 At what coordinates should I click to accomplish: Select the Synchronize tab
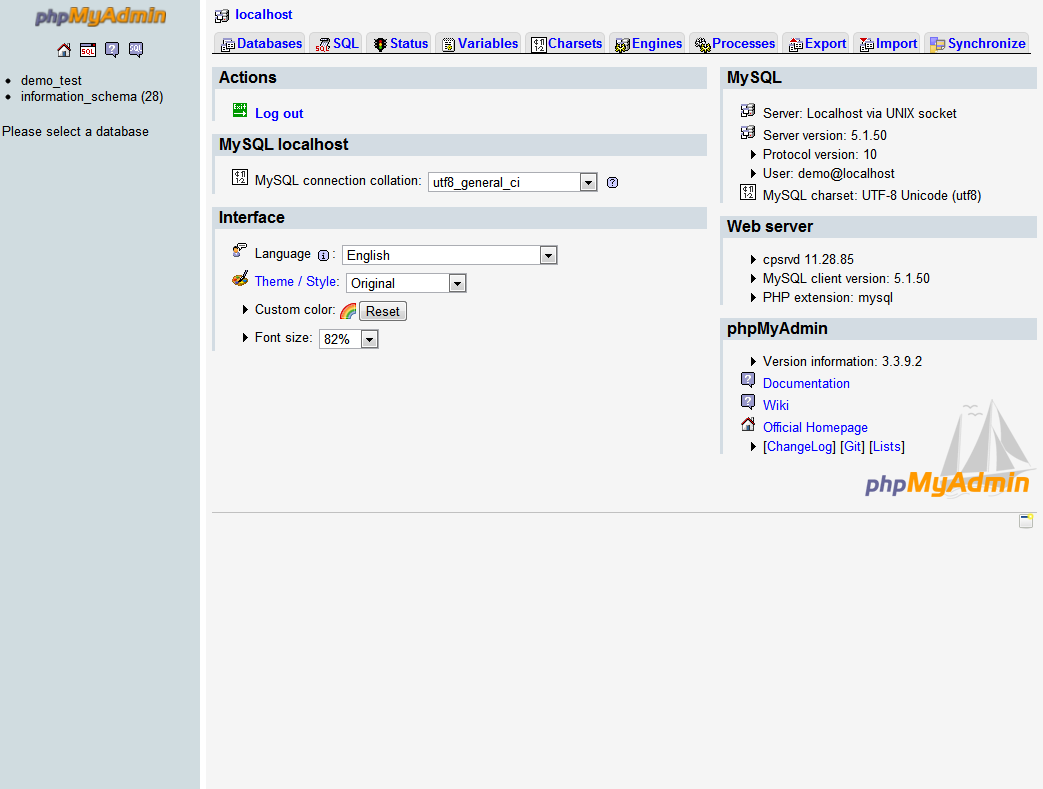coord(977,44)
